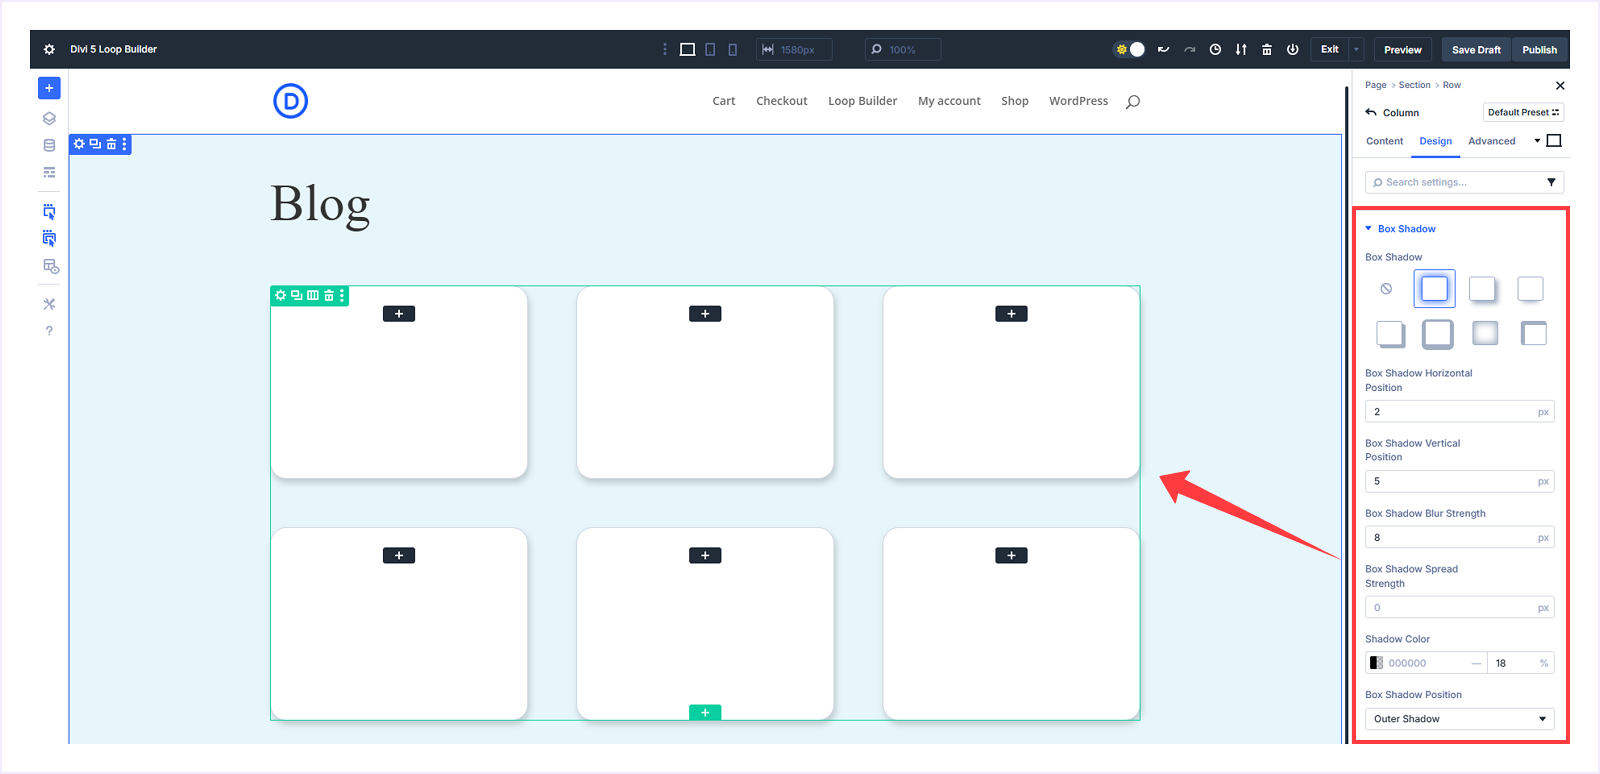This screenshot has width=1600, height=774.
Task: Open the Layers panel in left sidebar
Action: [x=49, y=118]
